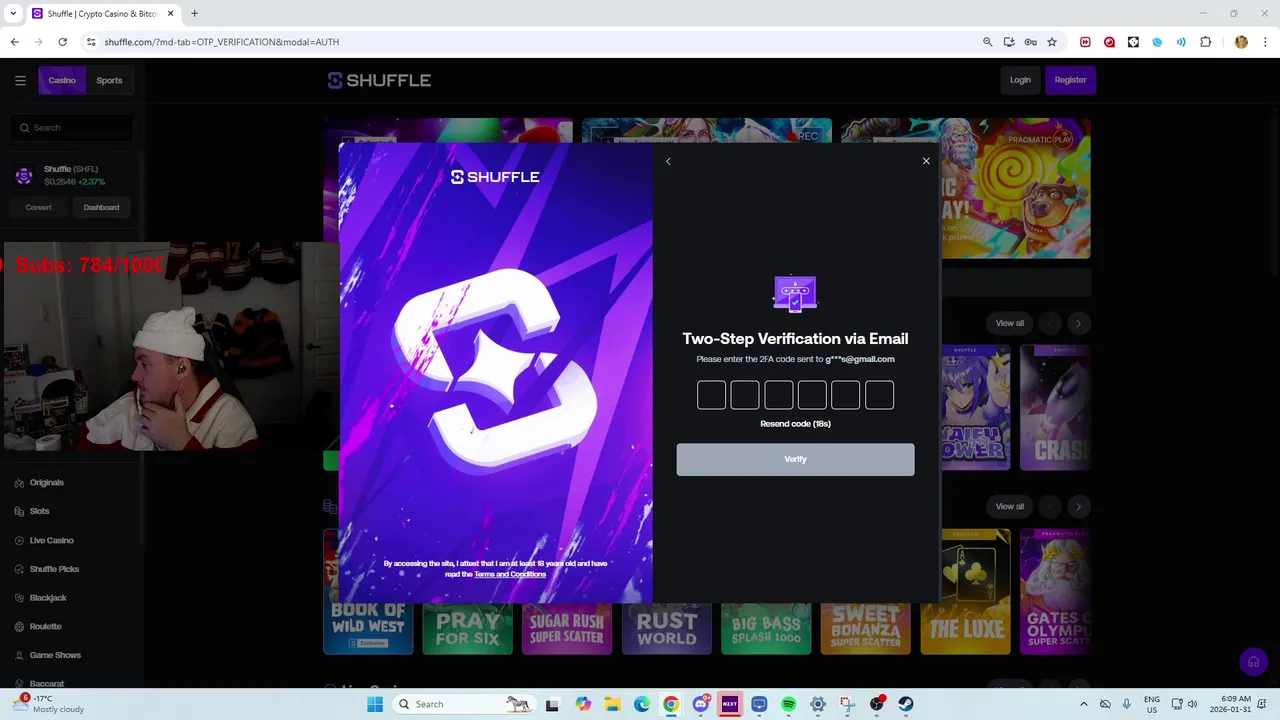Click the second View all link

coord(1009,506)
